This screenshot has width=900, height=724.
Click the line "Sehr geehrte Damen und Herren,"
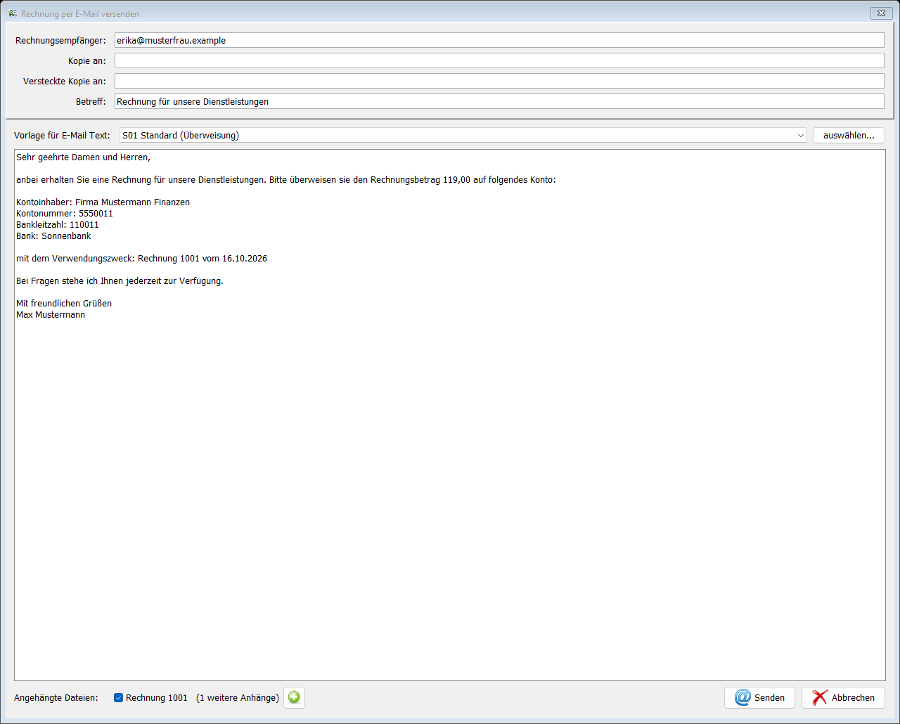point(83,157)
